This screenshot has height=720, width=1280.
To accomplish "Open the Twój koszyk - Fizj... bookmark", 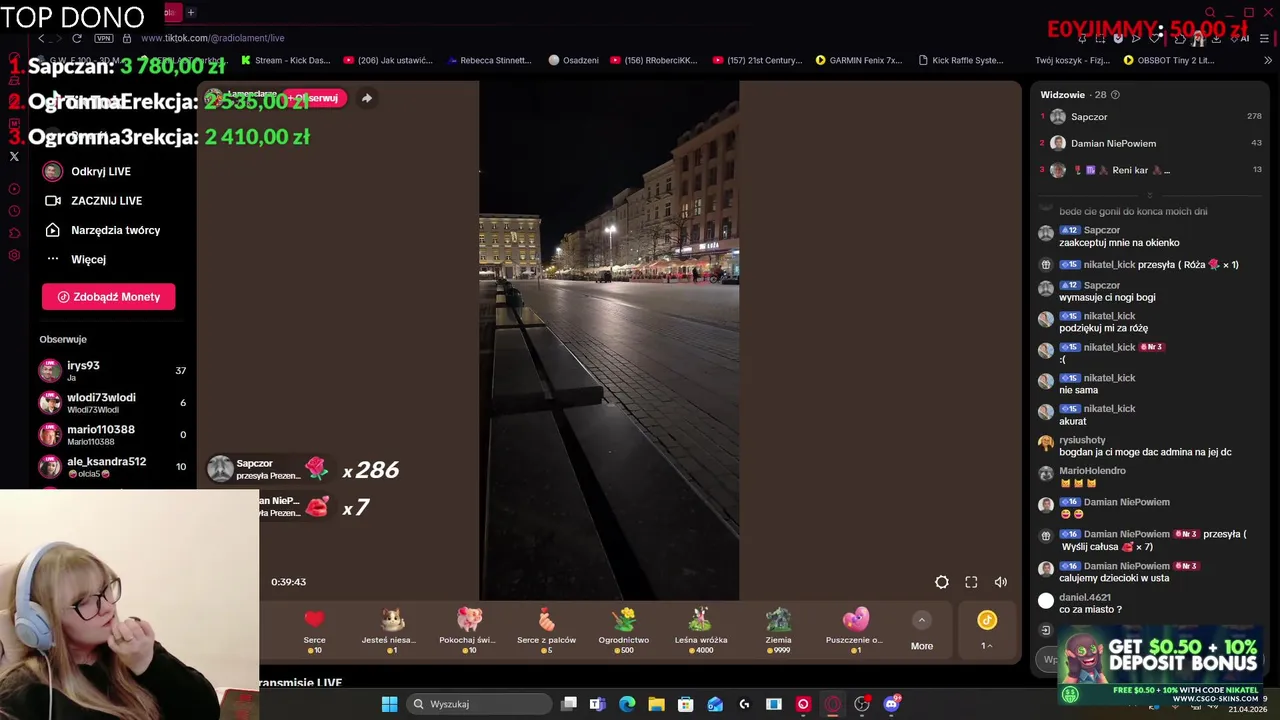I will coord(1072,60).
